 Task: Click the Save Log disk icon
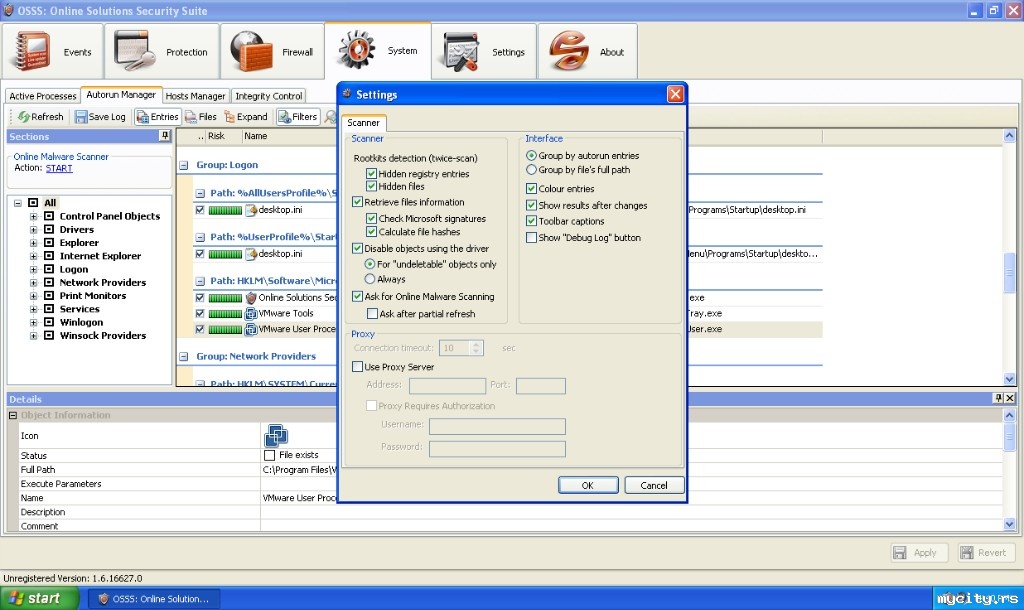click(81, 117)
